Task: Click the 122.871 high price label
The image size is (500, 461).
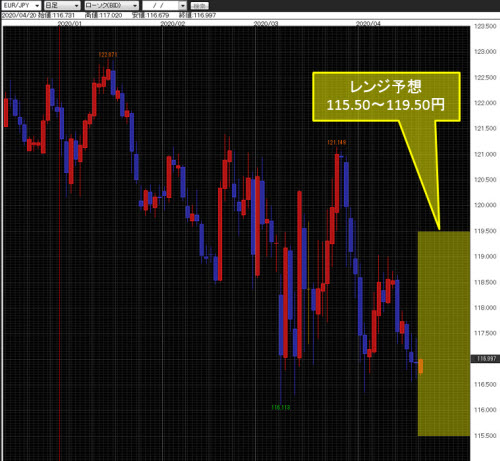Action: [x=108, y=55]
